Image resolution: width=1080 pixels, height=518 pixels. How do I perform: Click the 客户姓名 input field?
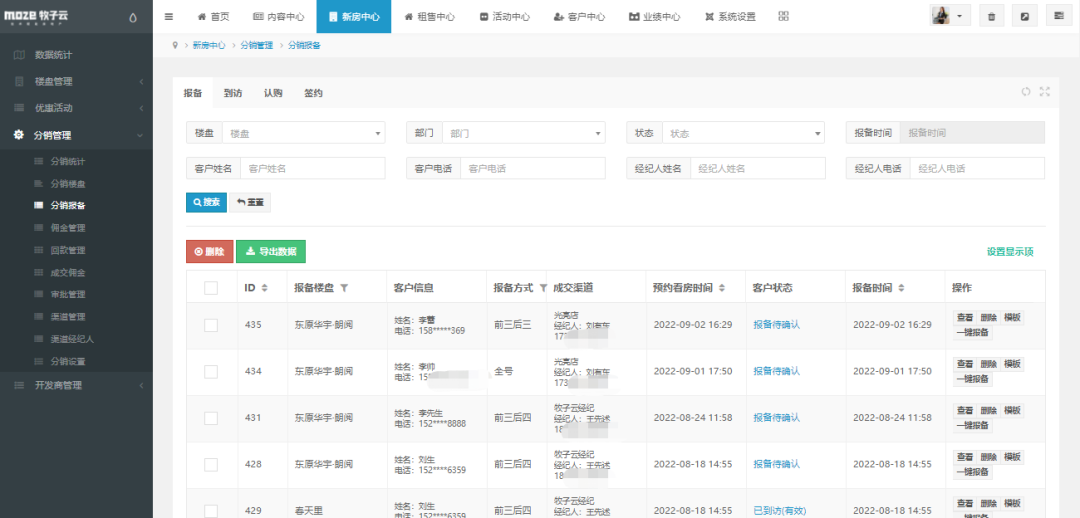click(x=312, y=168)
